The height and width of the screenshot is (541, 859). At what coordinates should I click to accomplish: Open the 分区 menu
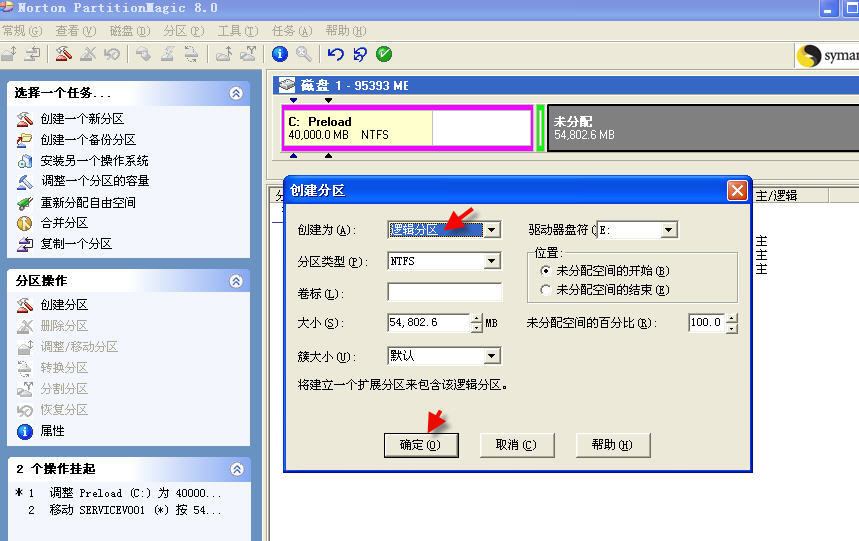(184, 31)
